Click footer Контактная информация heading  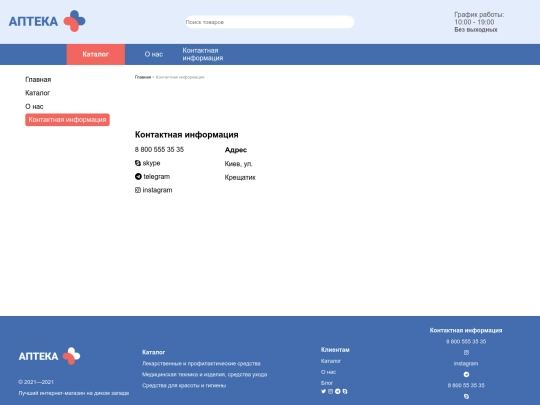point(466,330)
